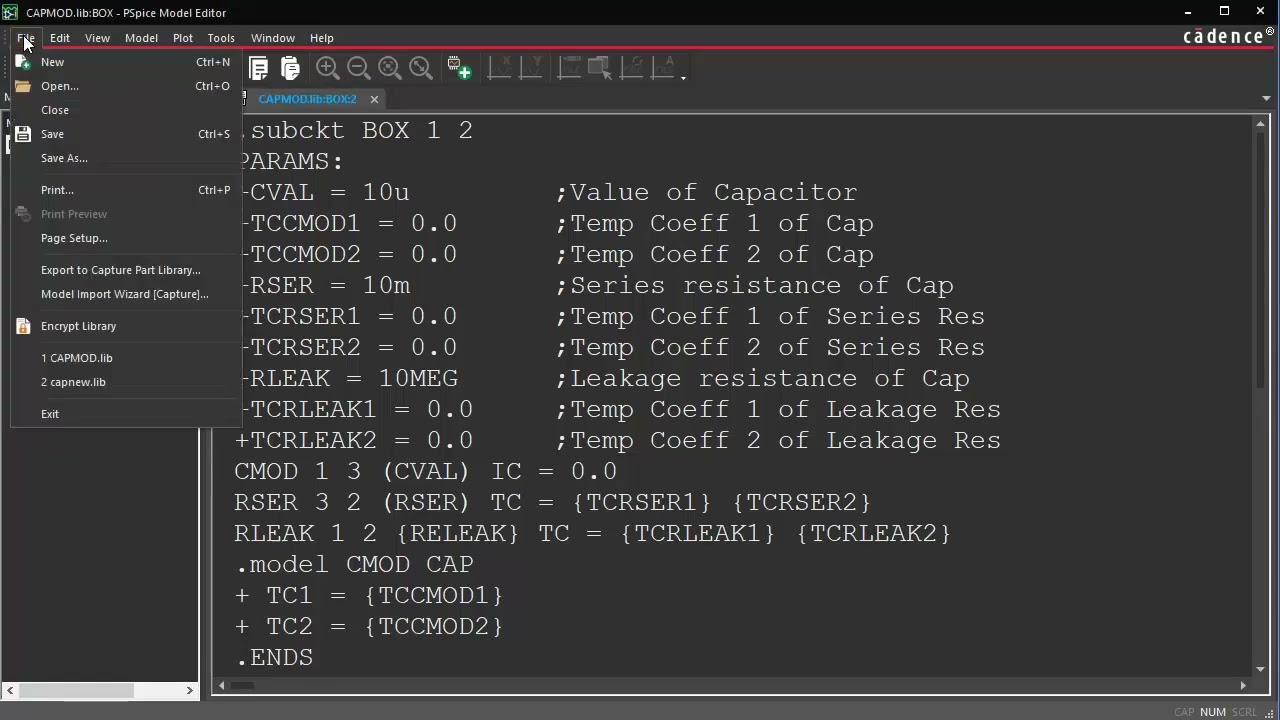The image size is (1280, 720).
Task: Click the NUM indicator in status bar
Action: pos(1213,712)
